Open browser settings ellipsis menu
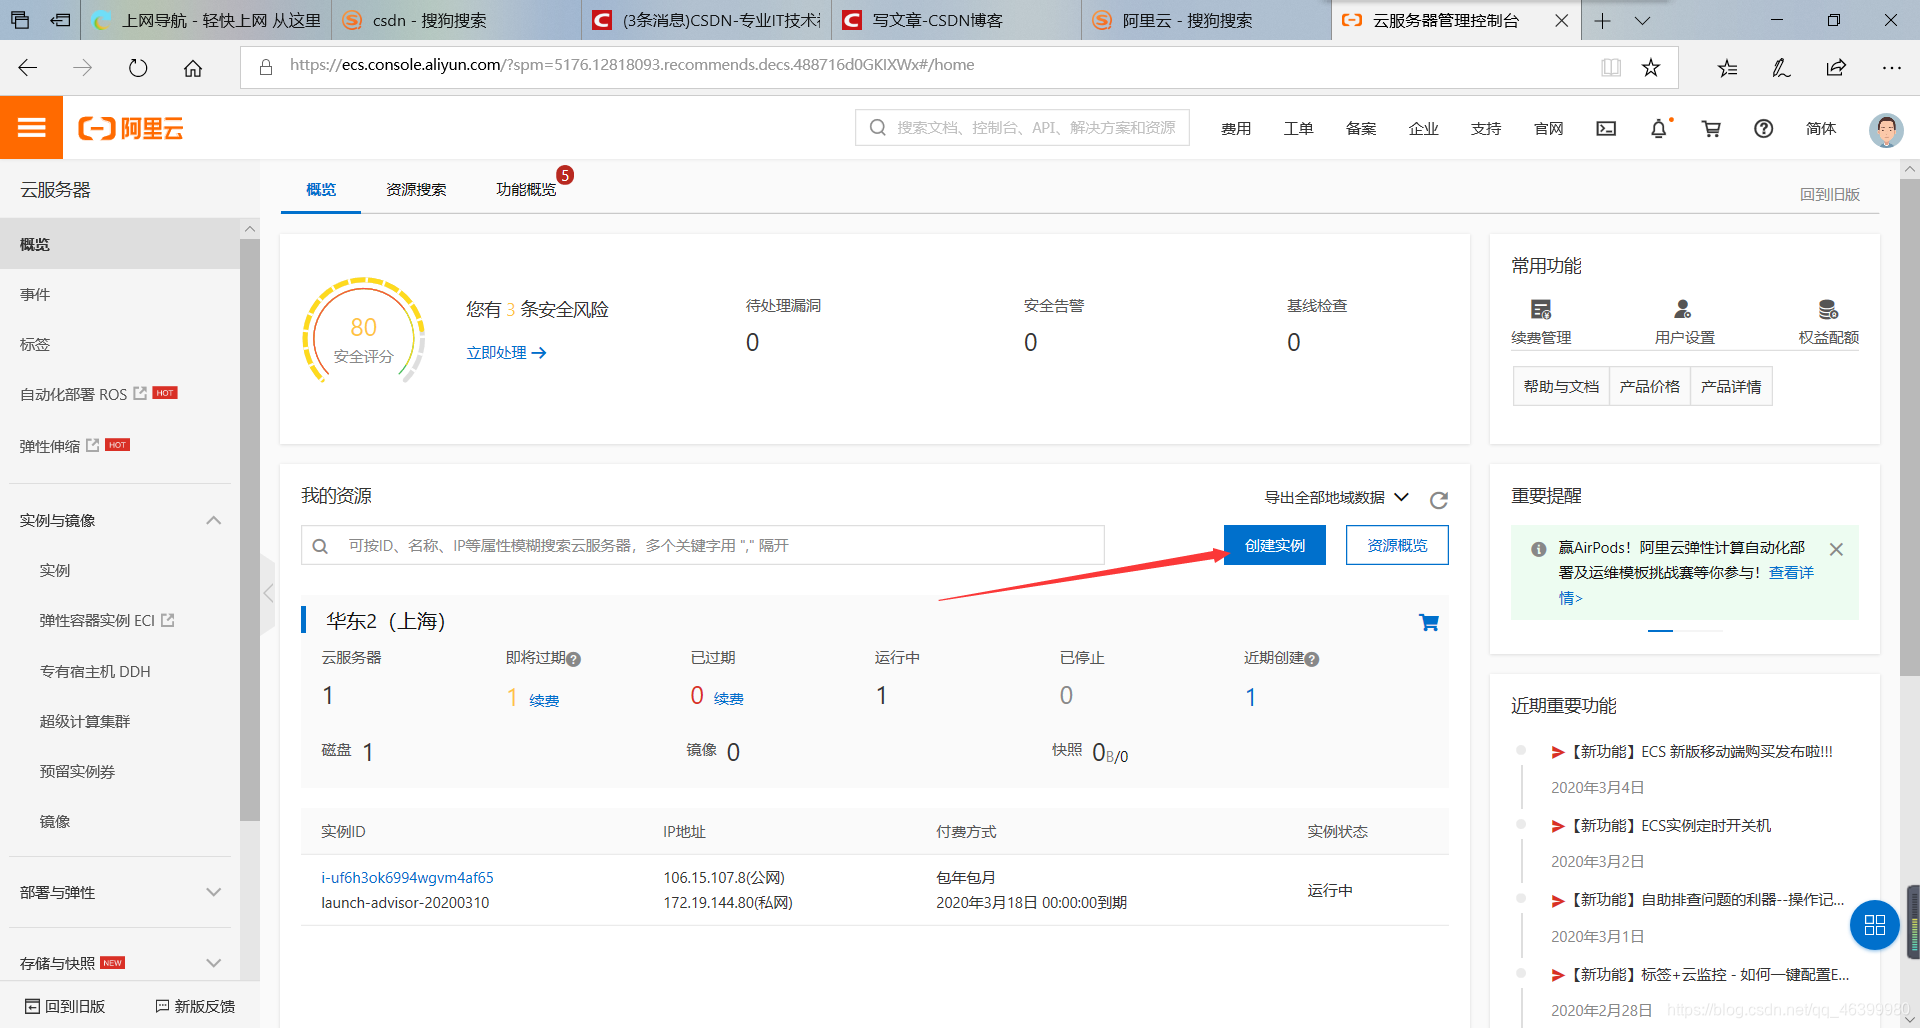 pyautogui.click(x=1891, y=68)
